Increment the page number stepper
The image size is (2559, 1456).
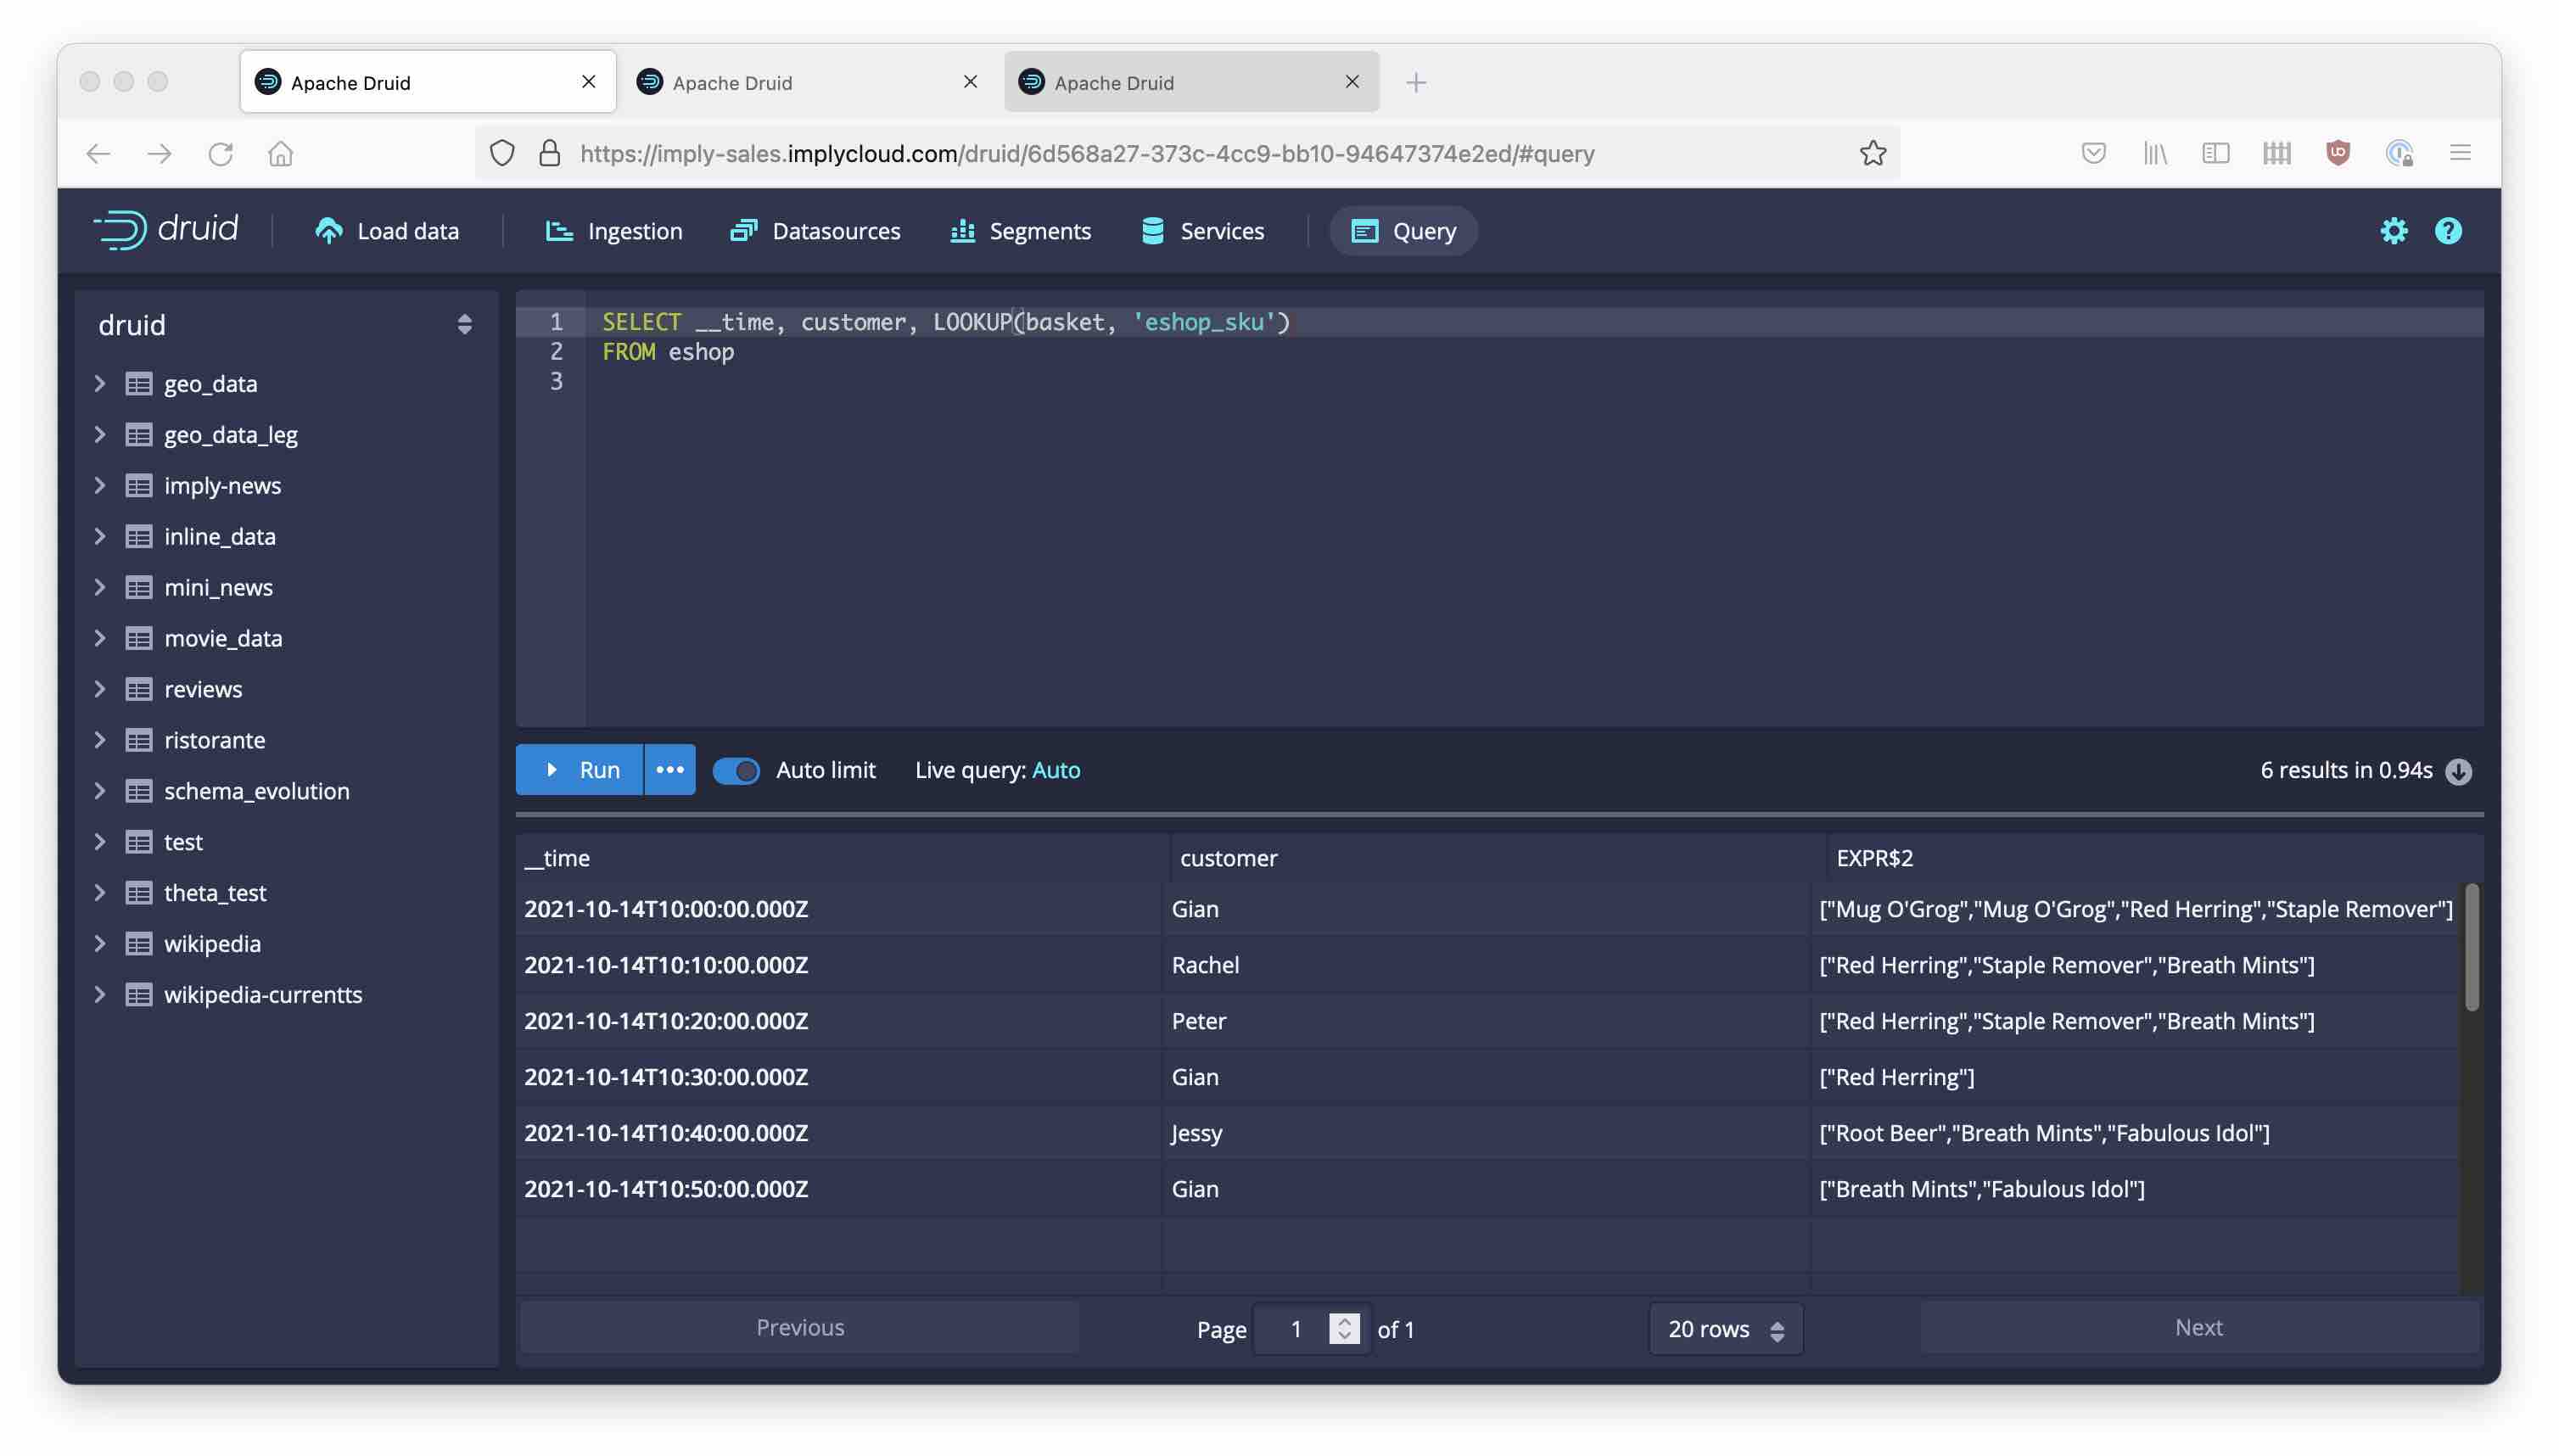click(1344, 1320)
